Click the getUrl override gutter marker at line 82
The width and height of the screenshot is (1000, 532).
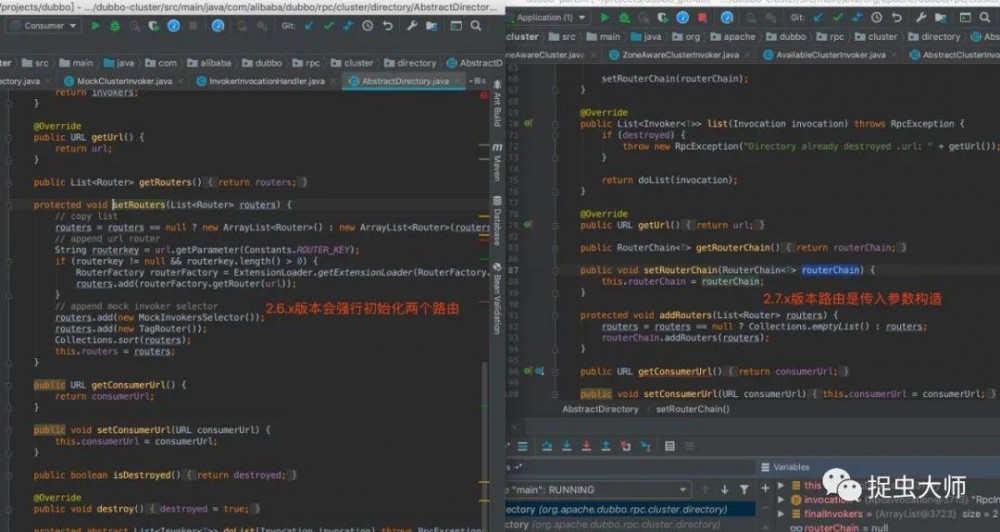[528, 225]
